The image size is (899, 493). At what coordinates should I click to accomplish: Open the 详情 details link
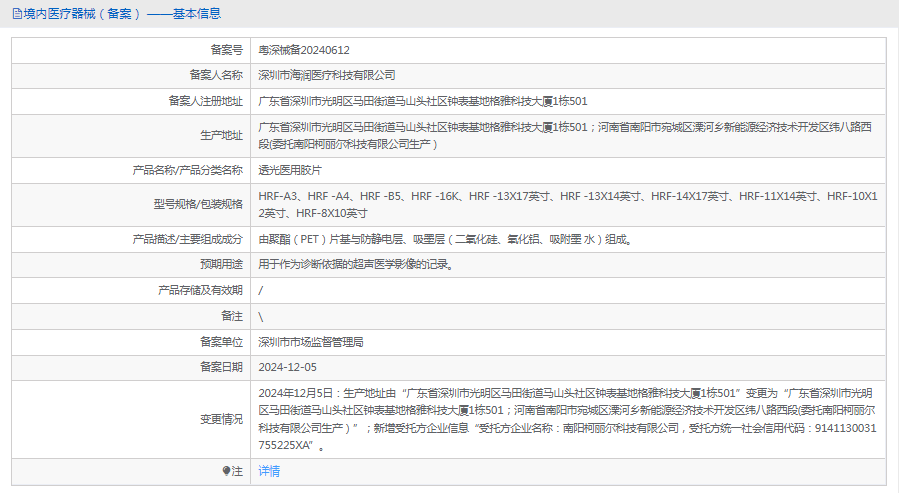coord(269,471)
